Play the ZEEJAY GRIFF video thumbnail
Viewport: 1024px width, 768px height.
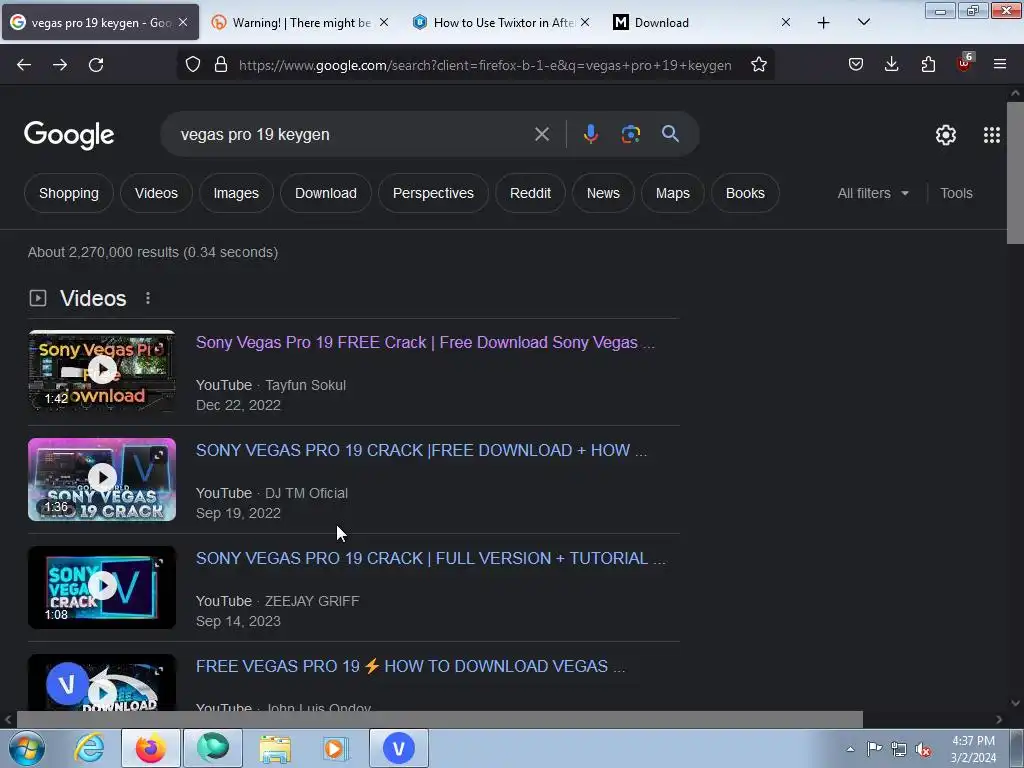click(102, 587)
